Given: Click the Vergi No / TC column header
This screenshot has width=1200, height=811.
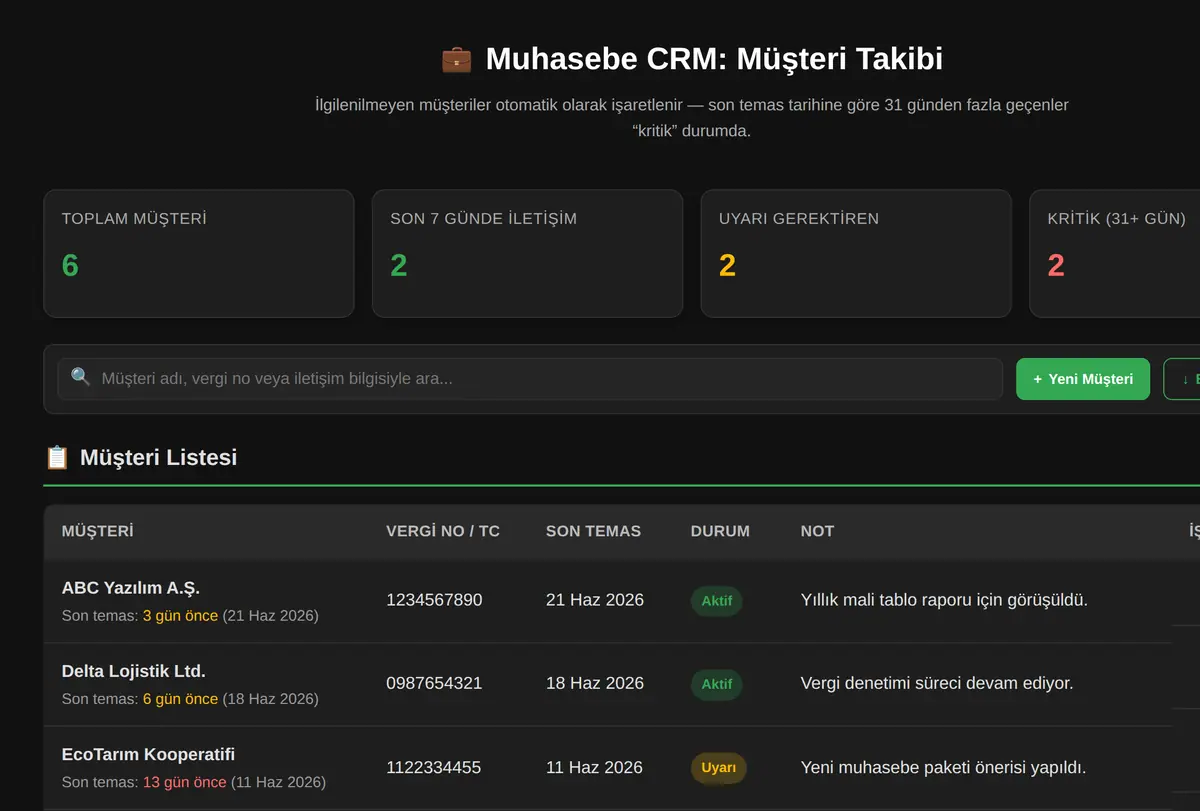Looking at the screenshot, I should click(x=443, y=531).
